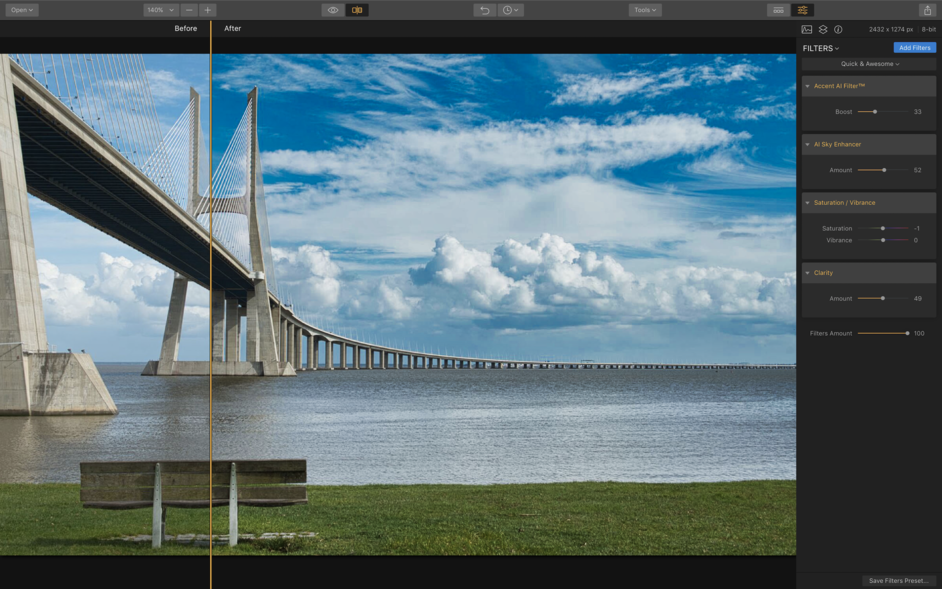Show the histogram panel icon
The image size is (942, 589).
click(x=808, y=29)
